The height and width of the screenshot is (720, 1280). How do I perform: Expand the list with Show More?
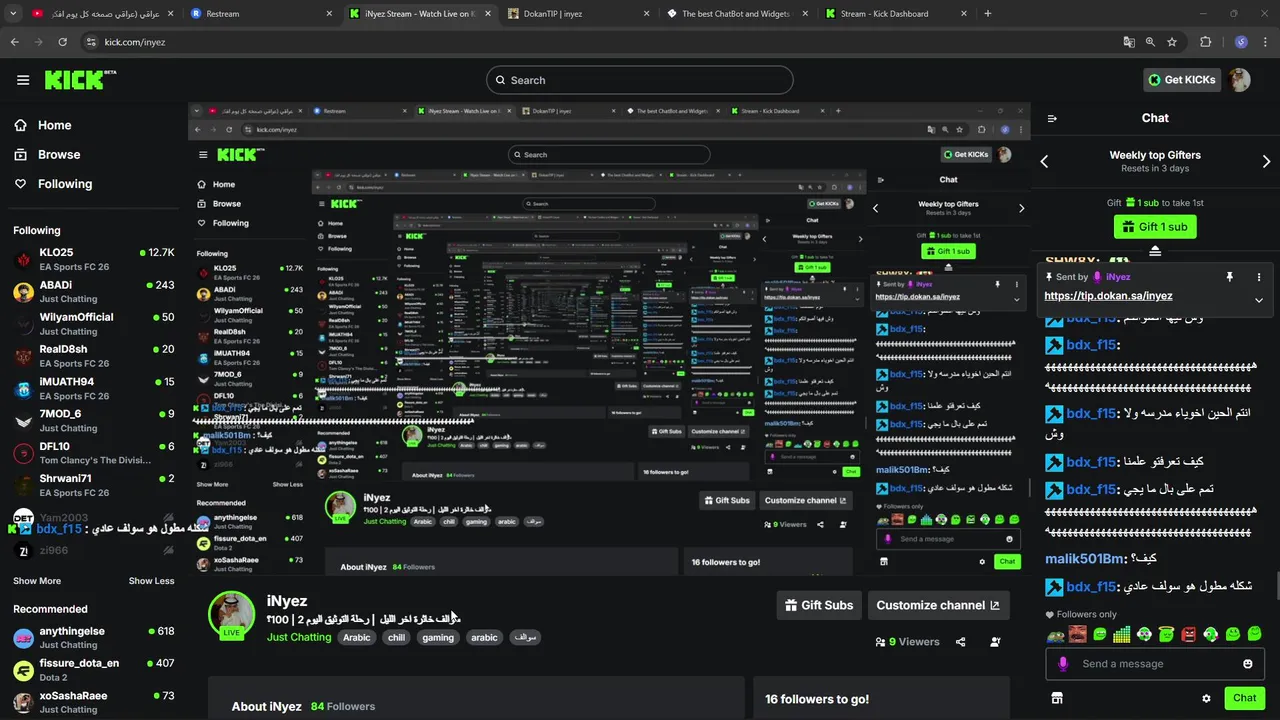pyautogui.click(x=37, y=581)
